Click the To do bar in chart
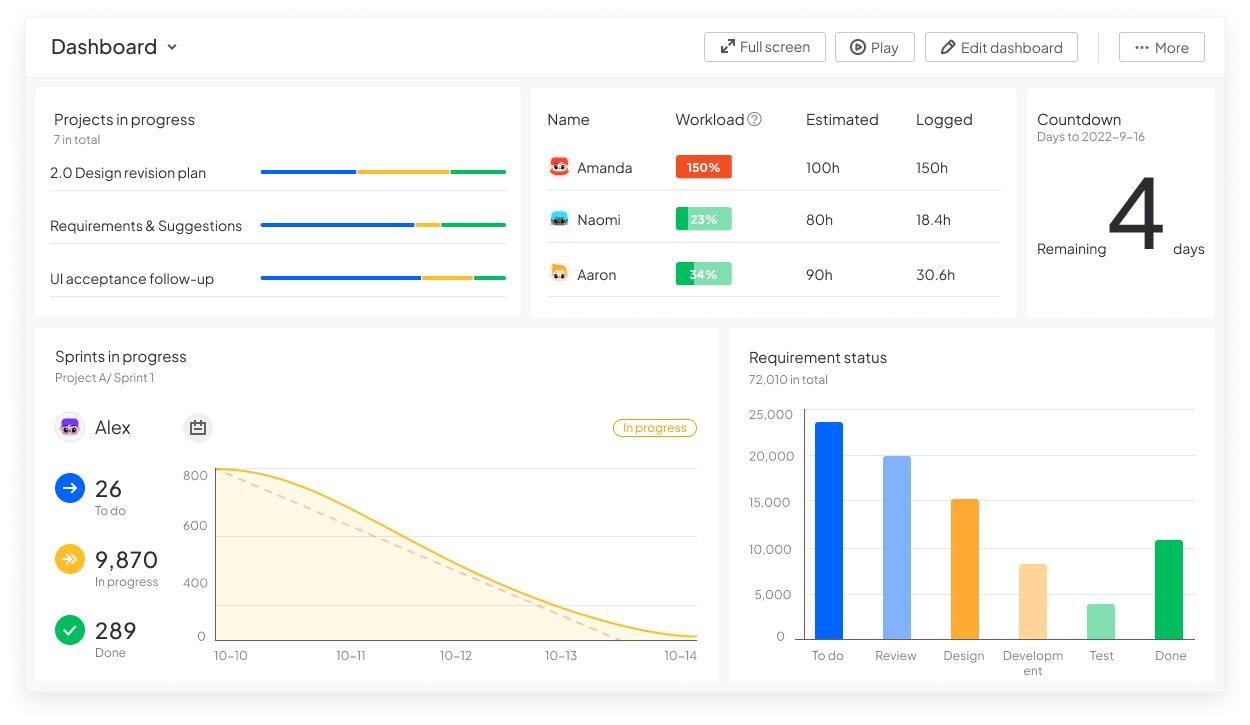The image size is (1250, 725). 829,530
